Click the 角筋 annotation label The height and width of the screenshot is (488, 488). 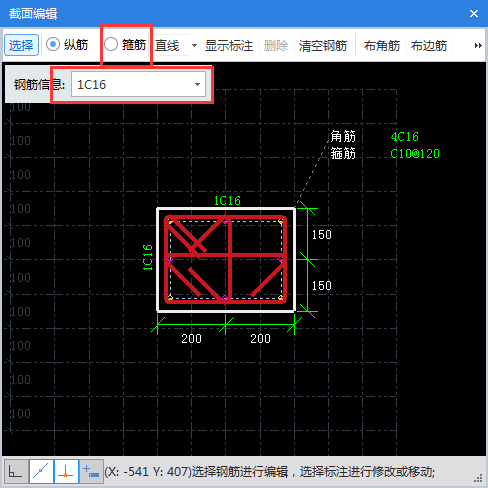pyautogui.click(x=343, y=136)
